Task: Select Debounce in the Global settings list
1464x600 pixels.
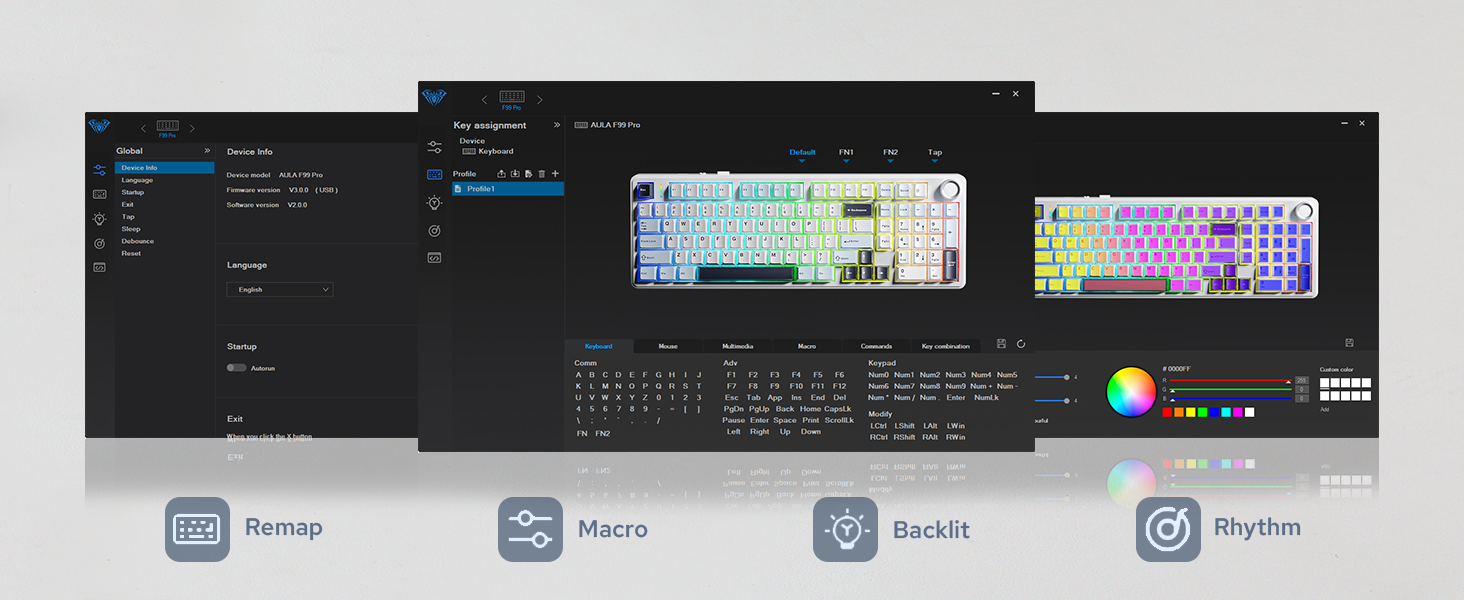Action: (x=138, y=241)
